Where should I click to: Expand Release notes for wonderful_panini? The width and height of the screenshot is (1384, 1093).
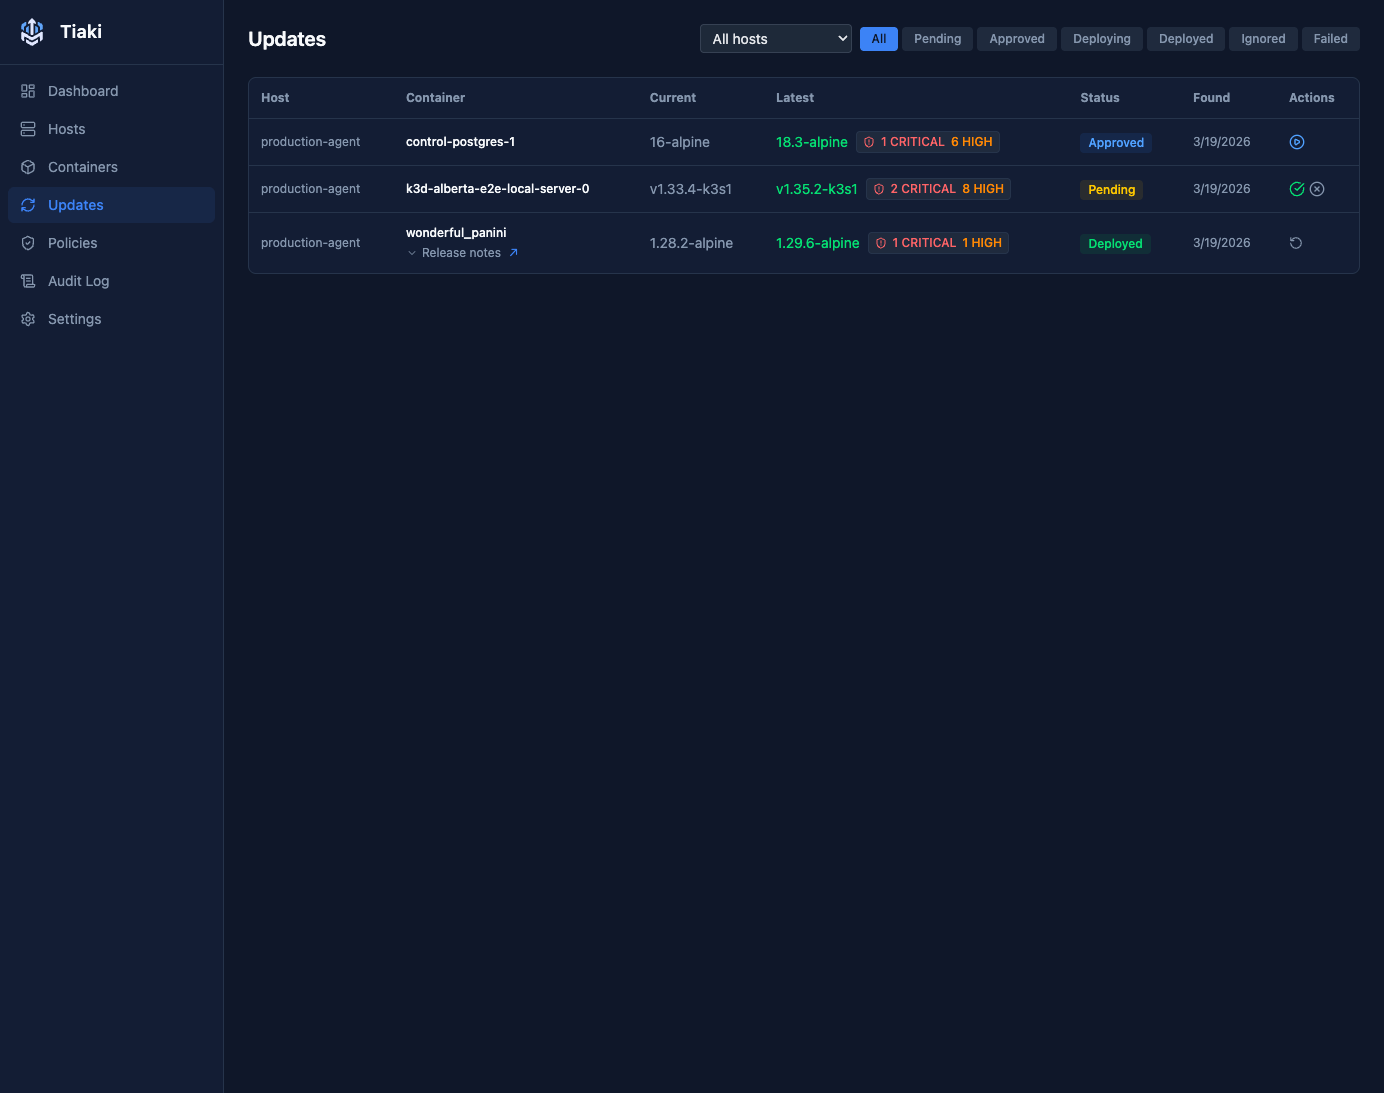click(454, 253)
